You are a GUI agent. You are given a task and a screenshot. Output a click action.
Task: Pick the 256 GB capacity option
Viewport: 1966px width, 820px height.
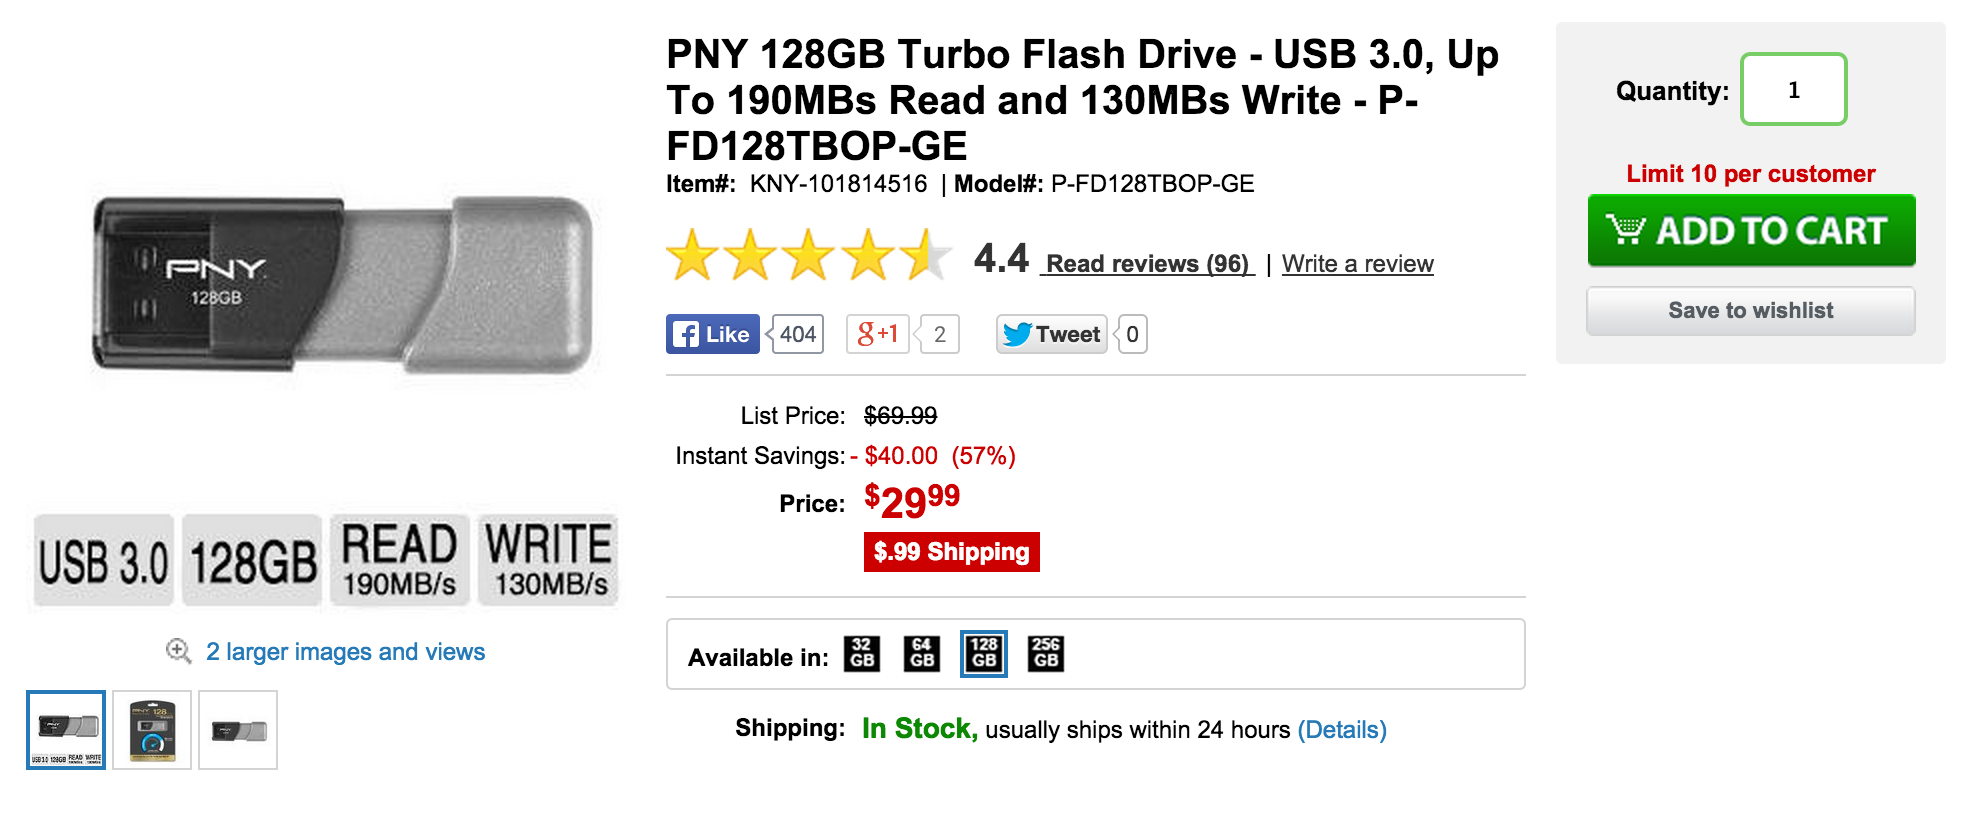(x=1046, y=654)
